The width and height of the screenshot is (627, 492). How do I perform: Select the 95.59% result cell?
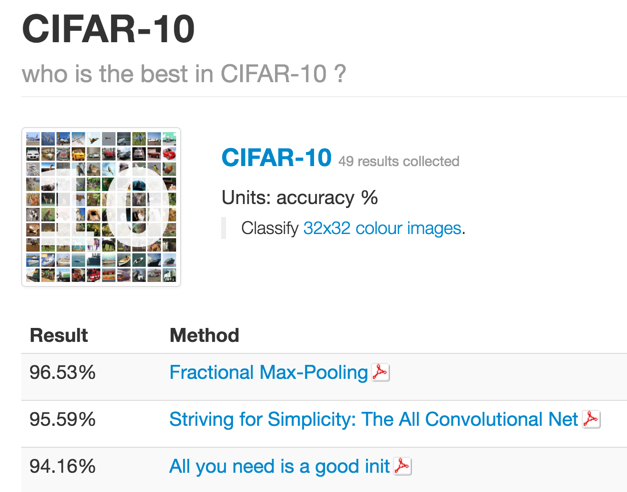[x=62, y=420]
